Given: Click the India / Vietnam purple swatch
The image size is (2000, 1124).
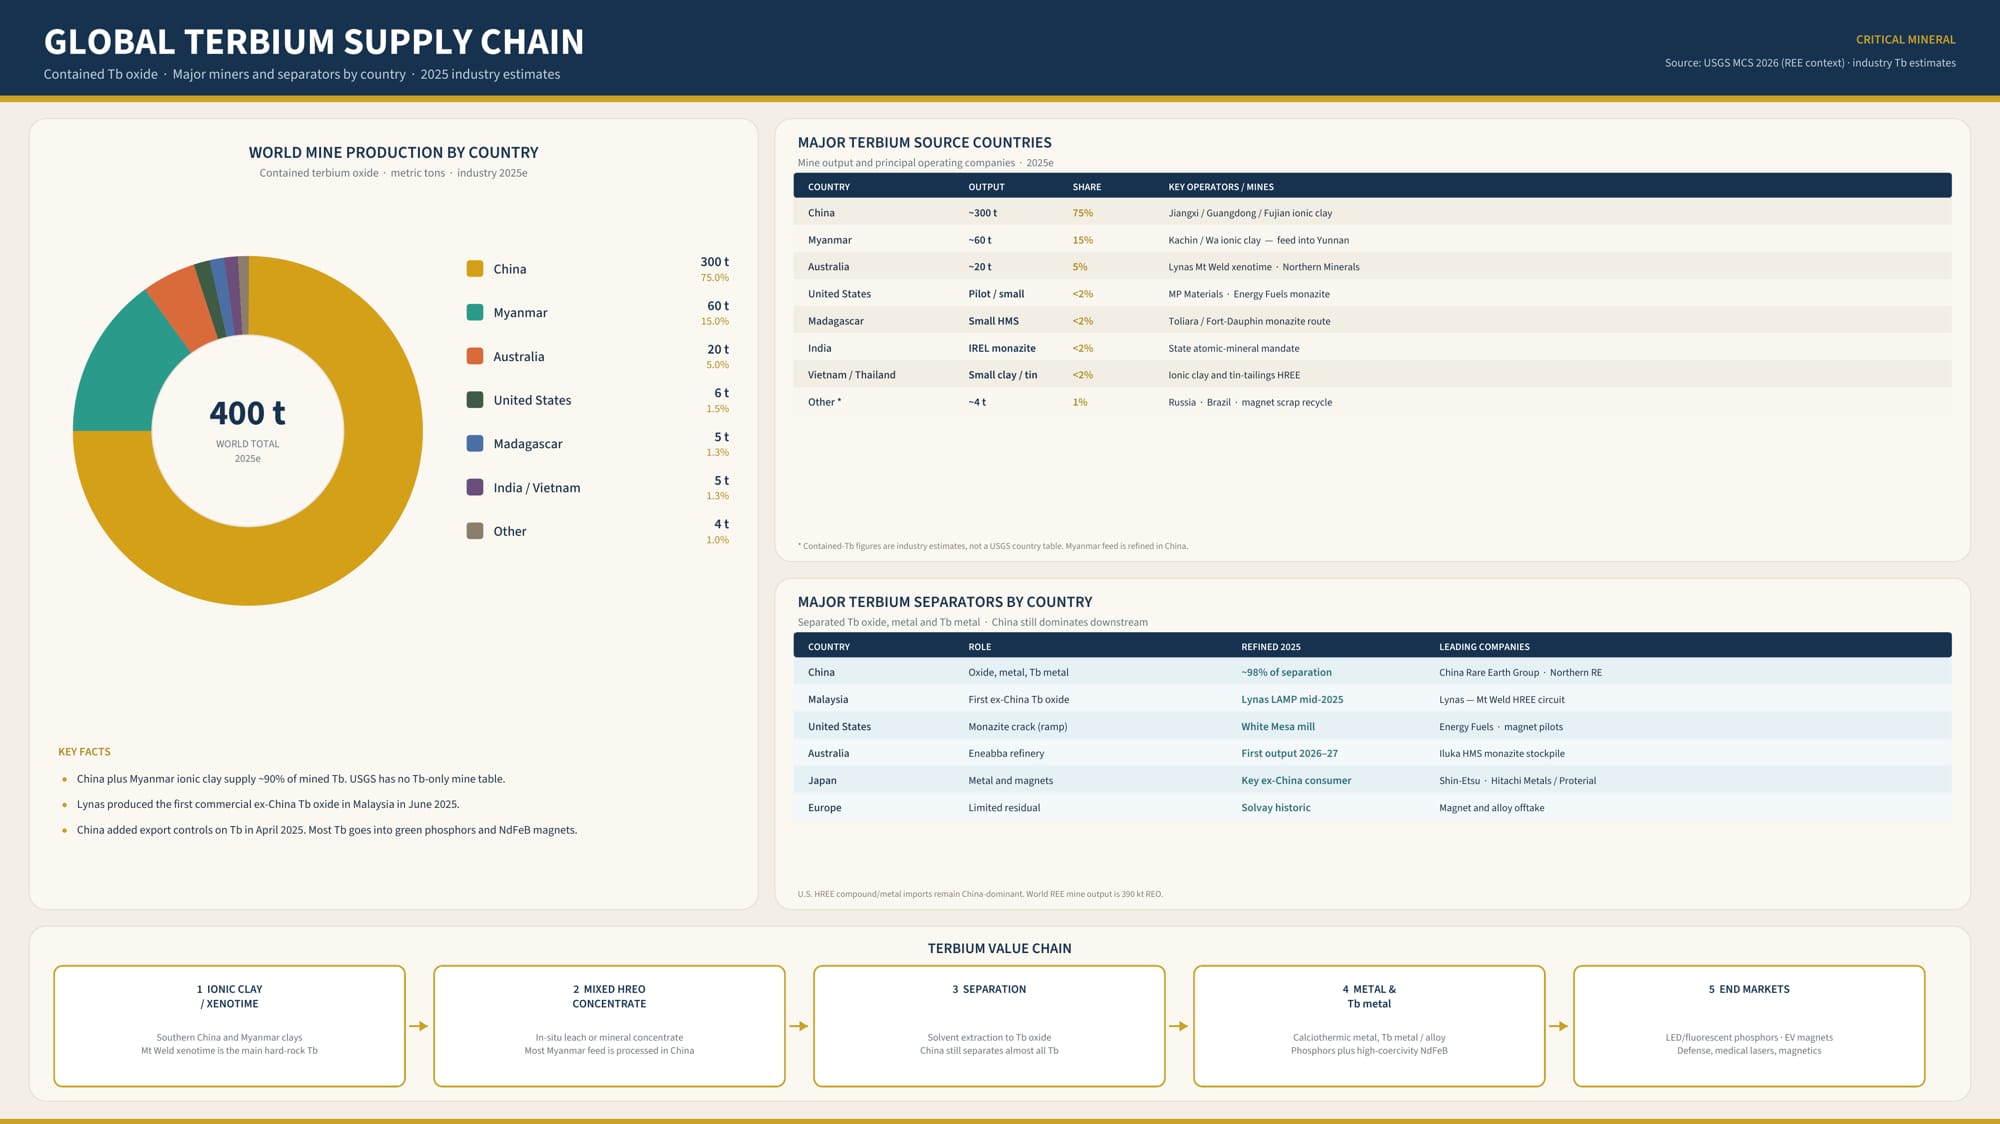Looking at the screenshot, I should click(475, 487).
